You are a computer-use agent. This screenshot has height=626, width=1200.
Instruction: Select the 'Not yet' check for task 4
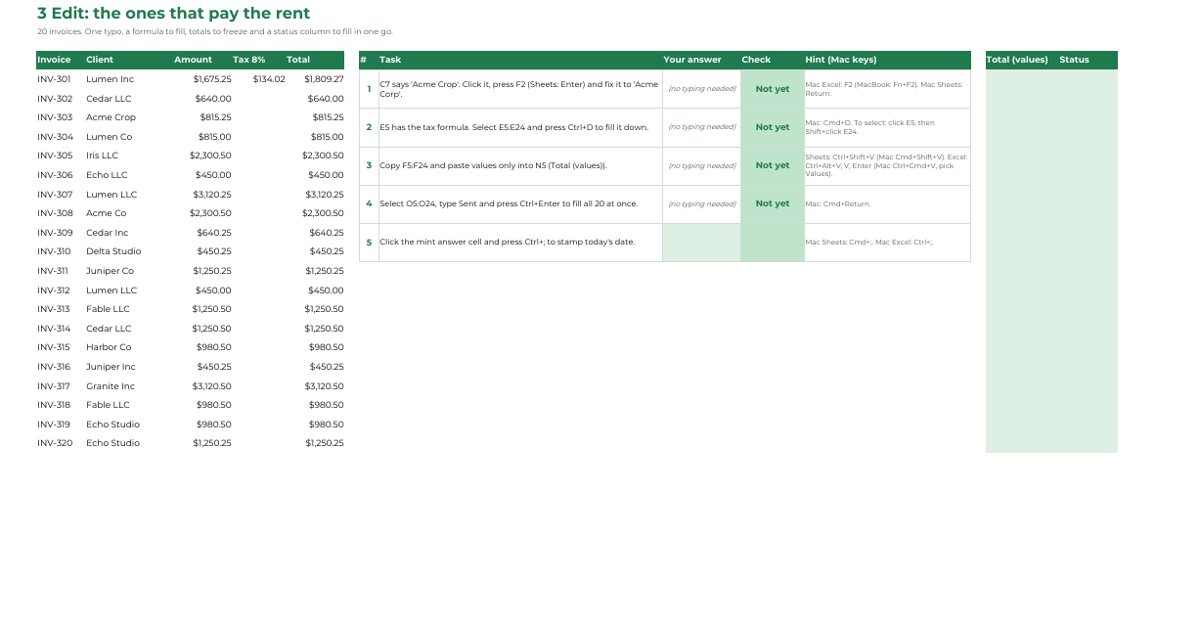coord(772,204)
